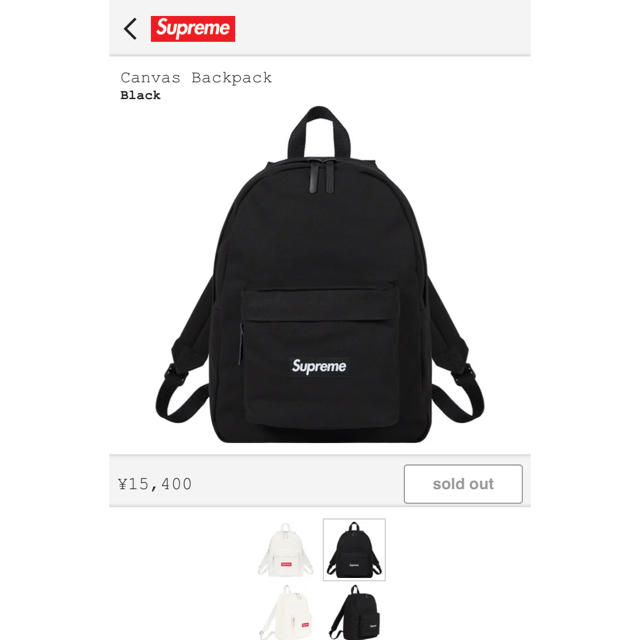
Task: Tap the white Supreme logo patch on backpack
Action: coord(319,366)
